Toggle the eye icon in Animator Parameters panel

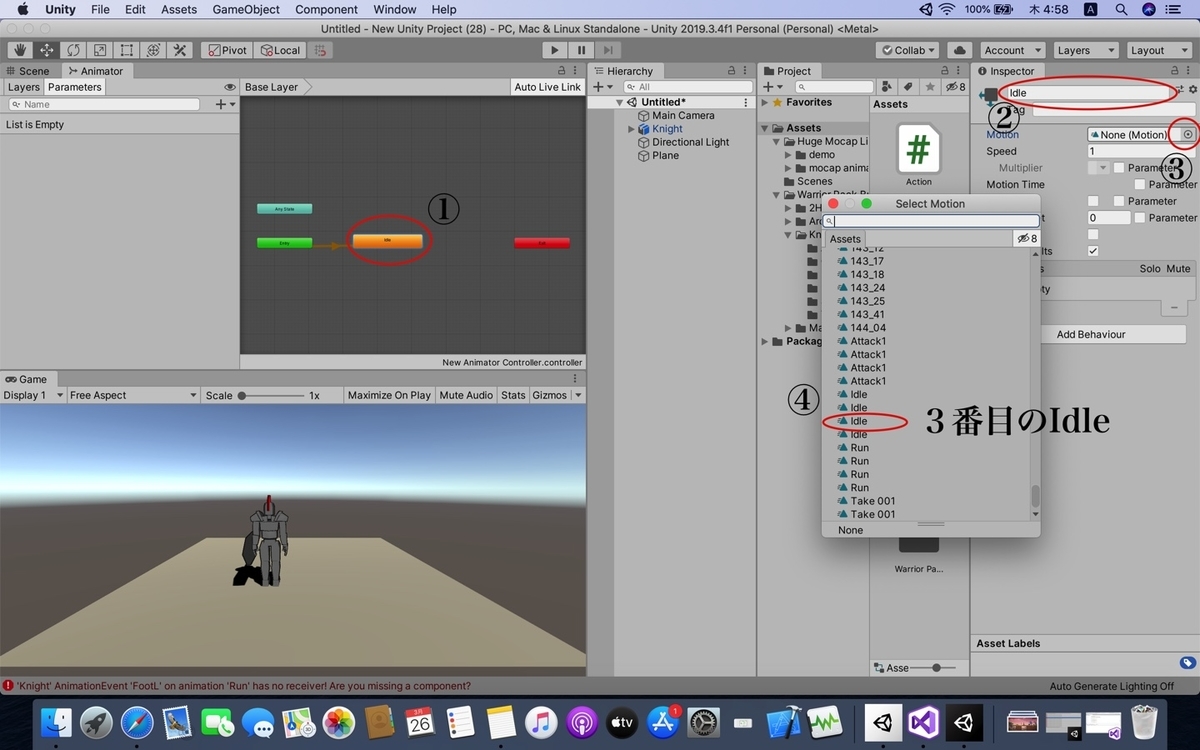[x=230, y=87]
